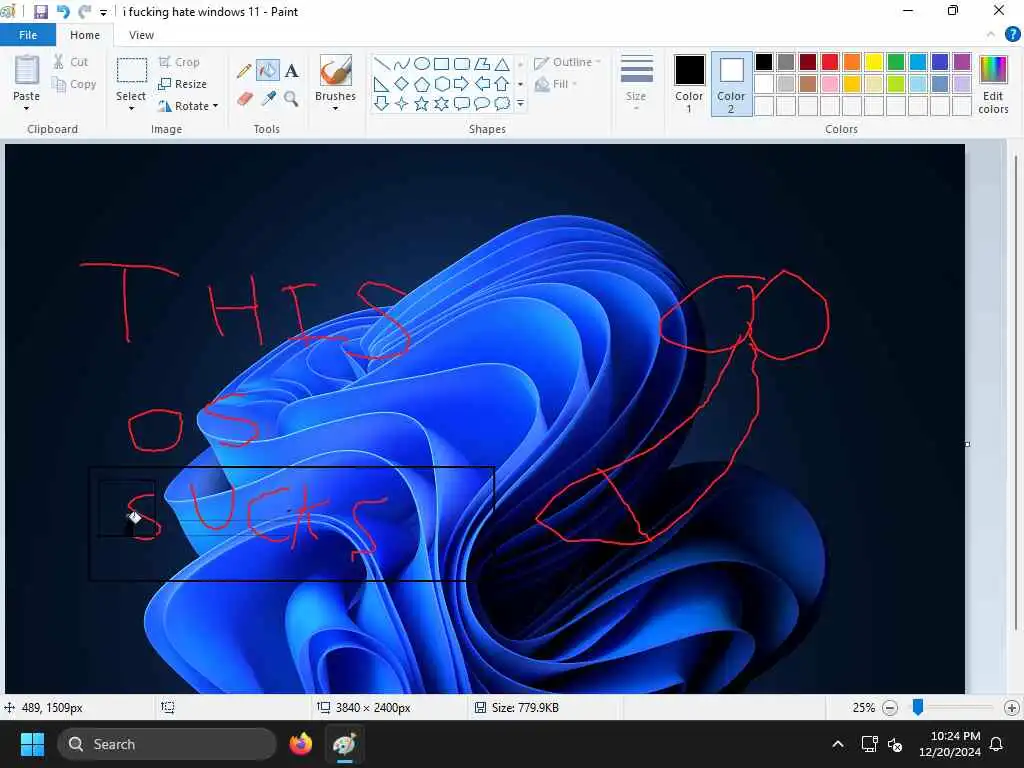Screen dimensions: 1024x768
Task: Click the rectangular Select button
Action: (x=131, y=71)
